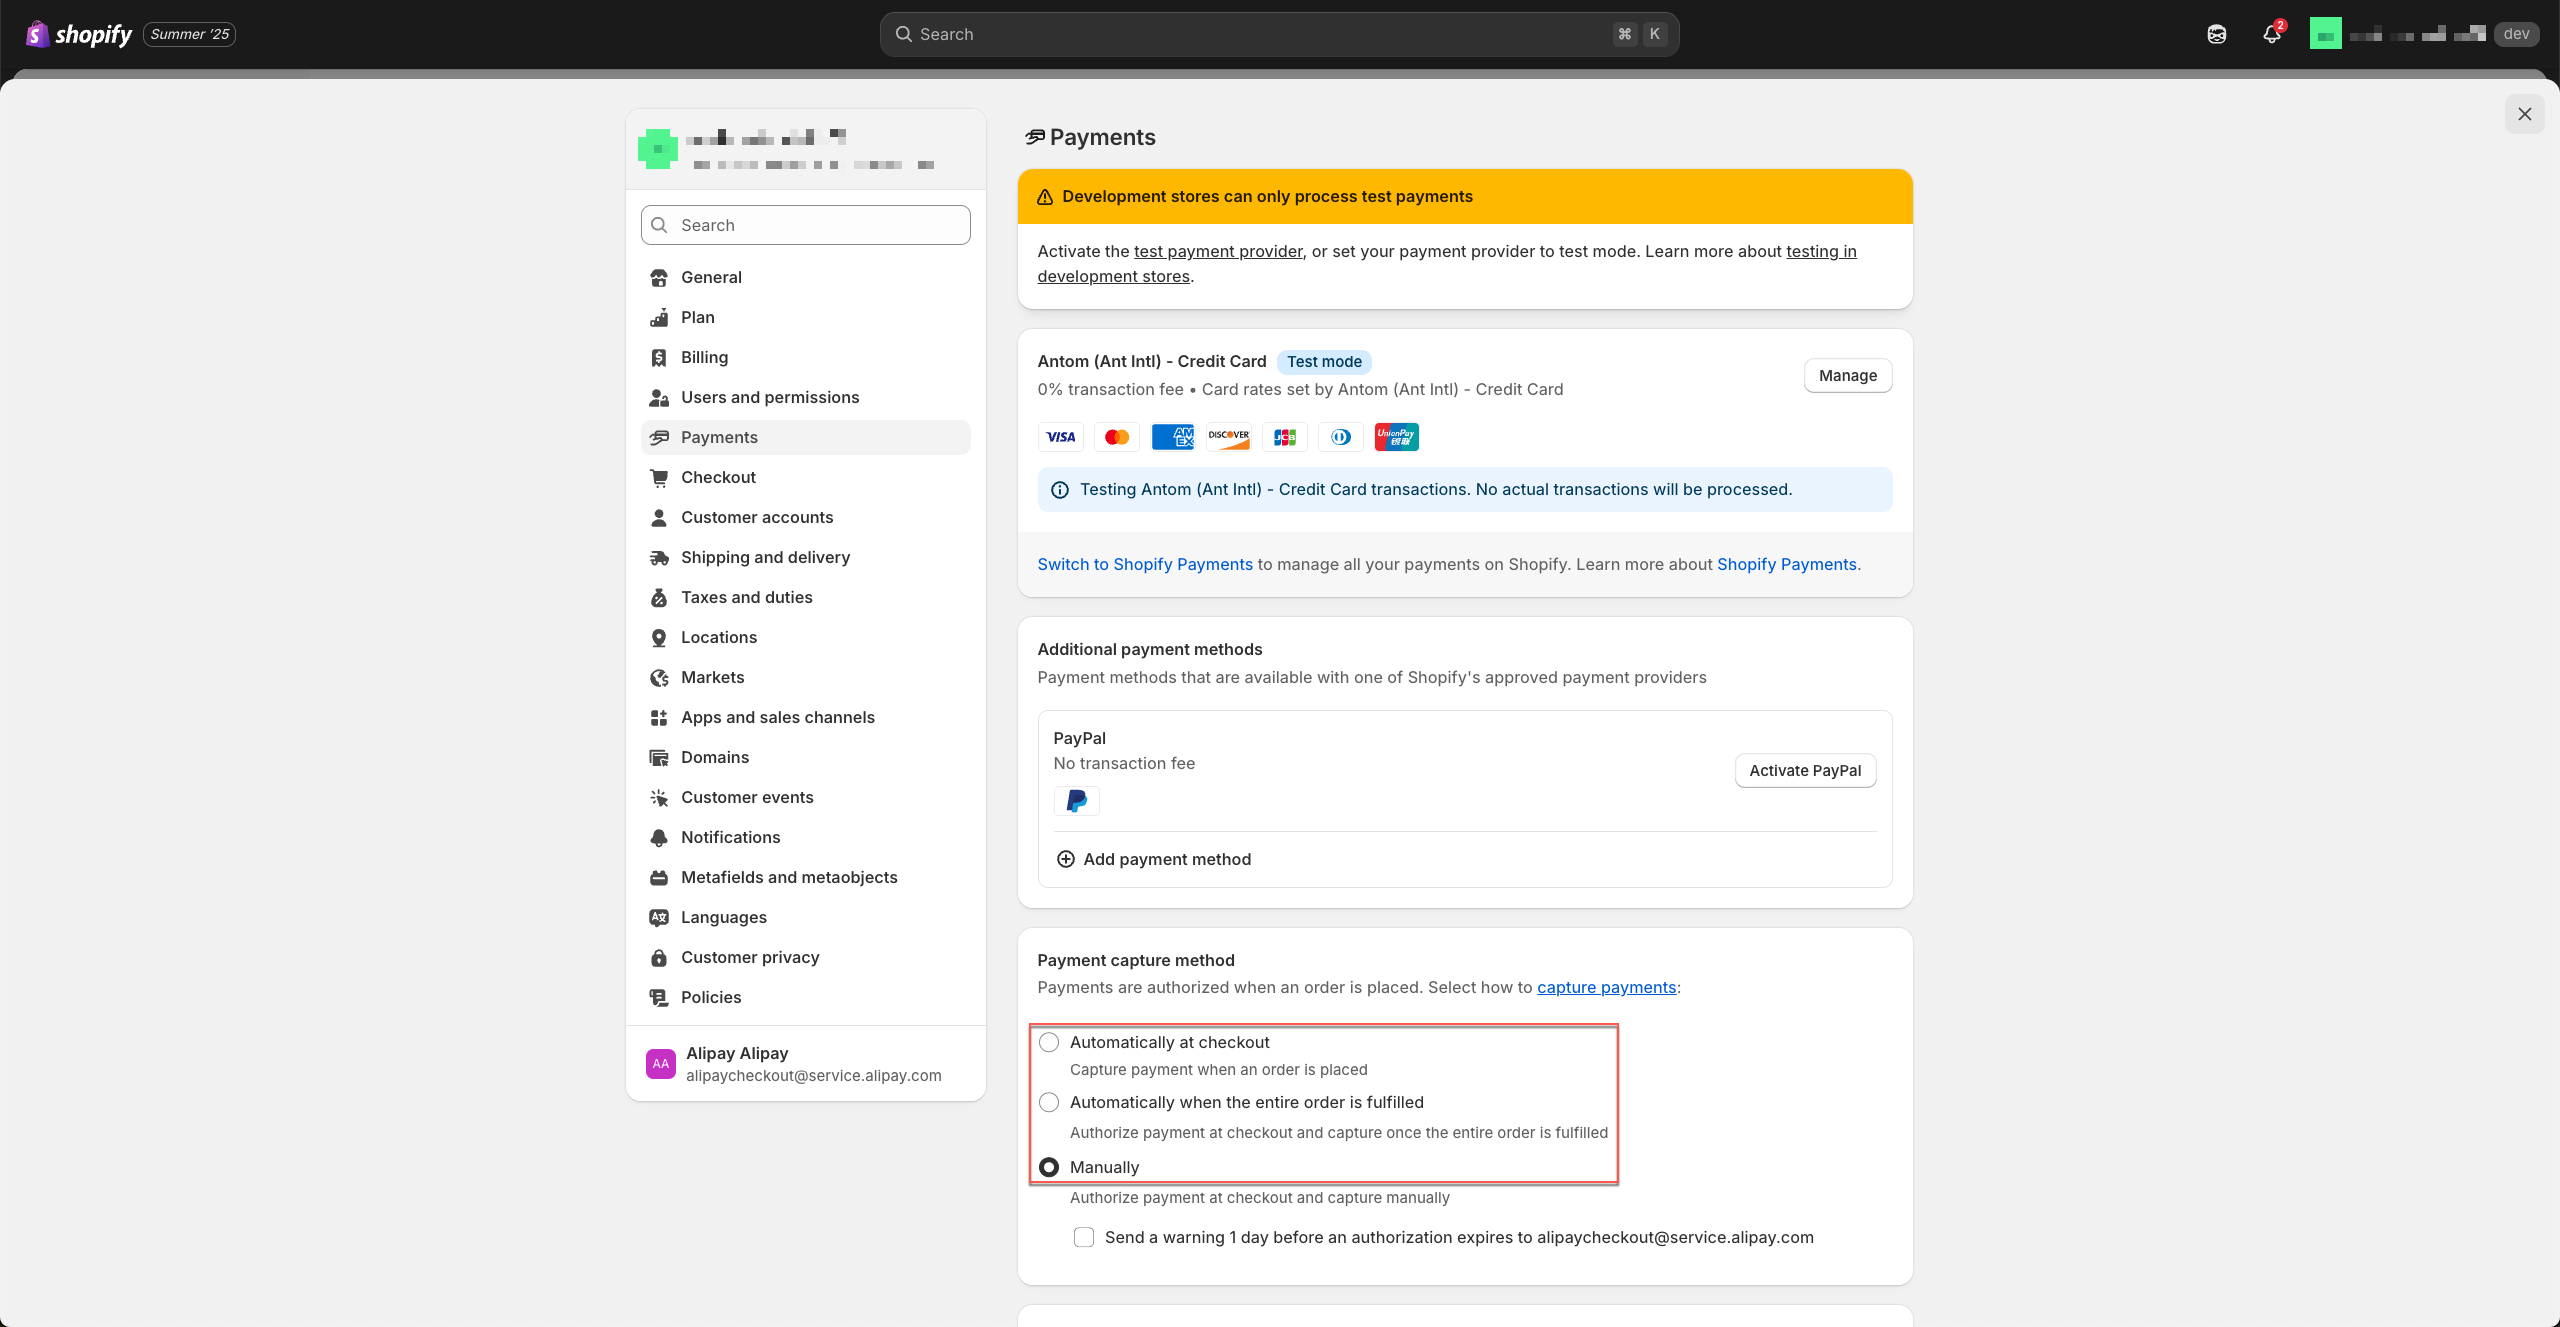Screen dimensions: 2560x1327
Task: Click Switch to Shopify Payments link
Action: click(1145, 564)
